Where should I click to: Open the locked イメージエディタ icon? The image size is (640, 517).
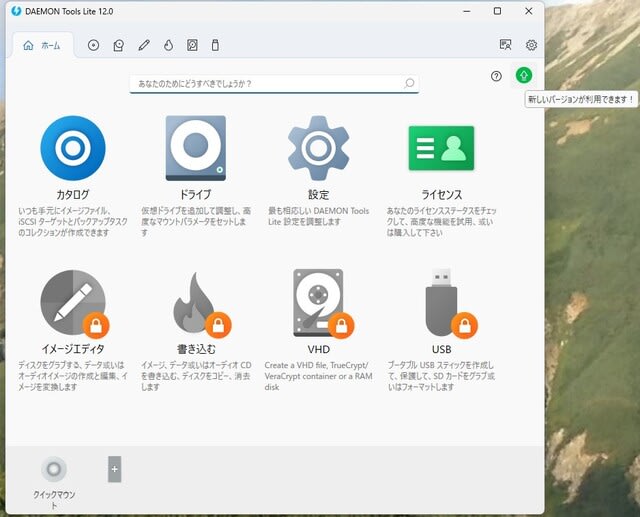click(x=73, y=303)
